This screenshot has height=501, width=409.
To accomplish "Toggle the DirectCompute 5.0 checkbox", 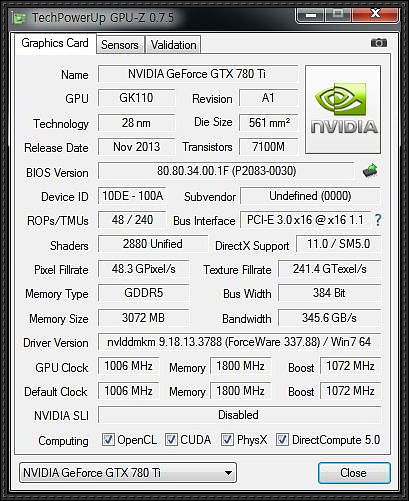I will click(282, 440).
